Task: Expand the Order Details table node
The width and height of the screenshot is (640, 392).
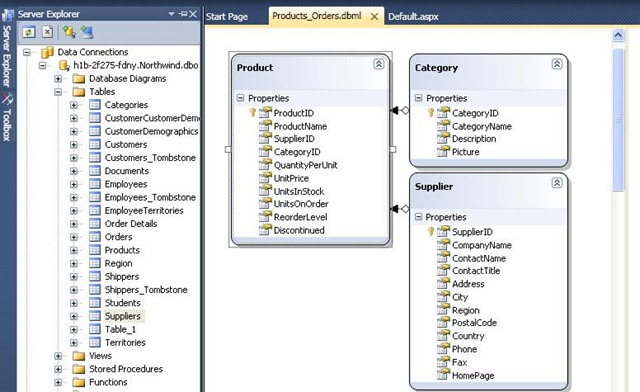Action: pyautogui.click(x=73, y=224)
